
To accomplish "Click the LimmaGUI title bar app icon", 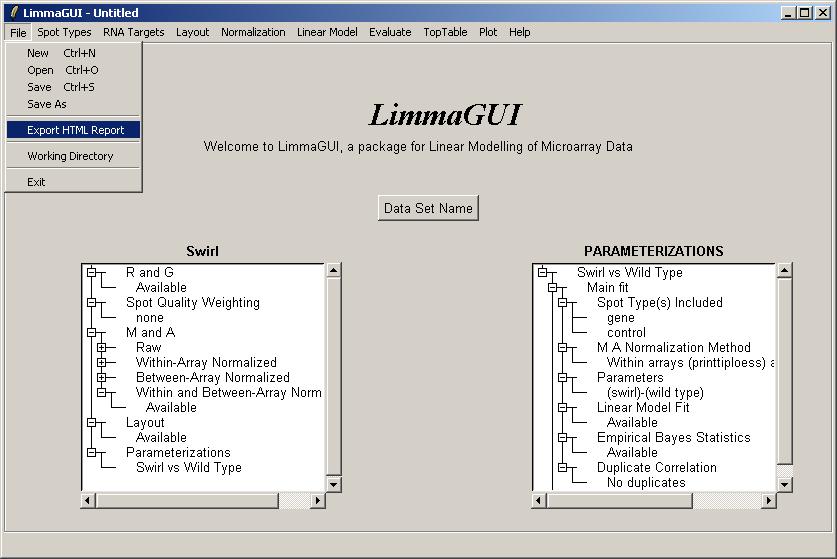I will (x=13, y=12).
